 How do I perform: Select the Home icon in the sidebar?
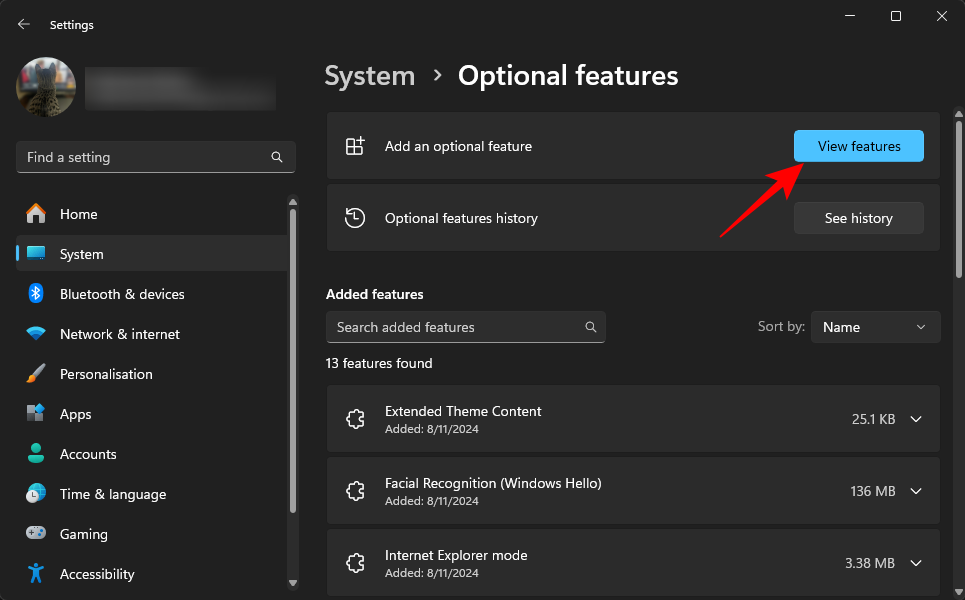pyautogui.click(x=35, y=214)
